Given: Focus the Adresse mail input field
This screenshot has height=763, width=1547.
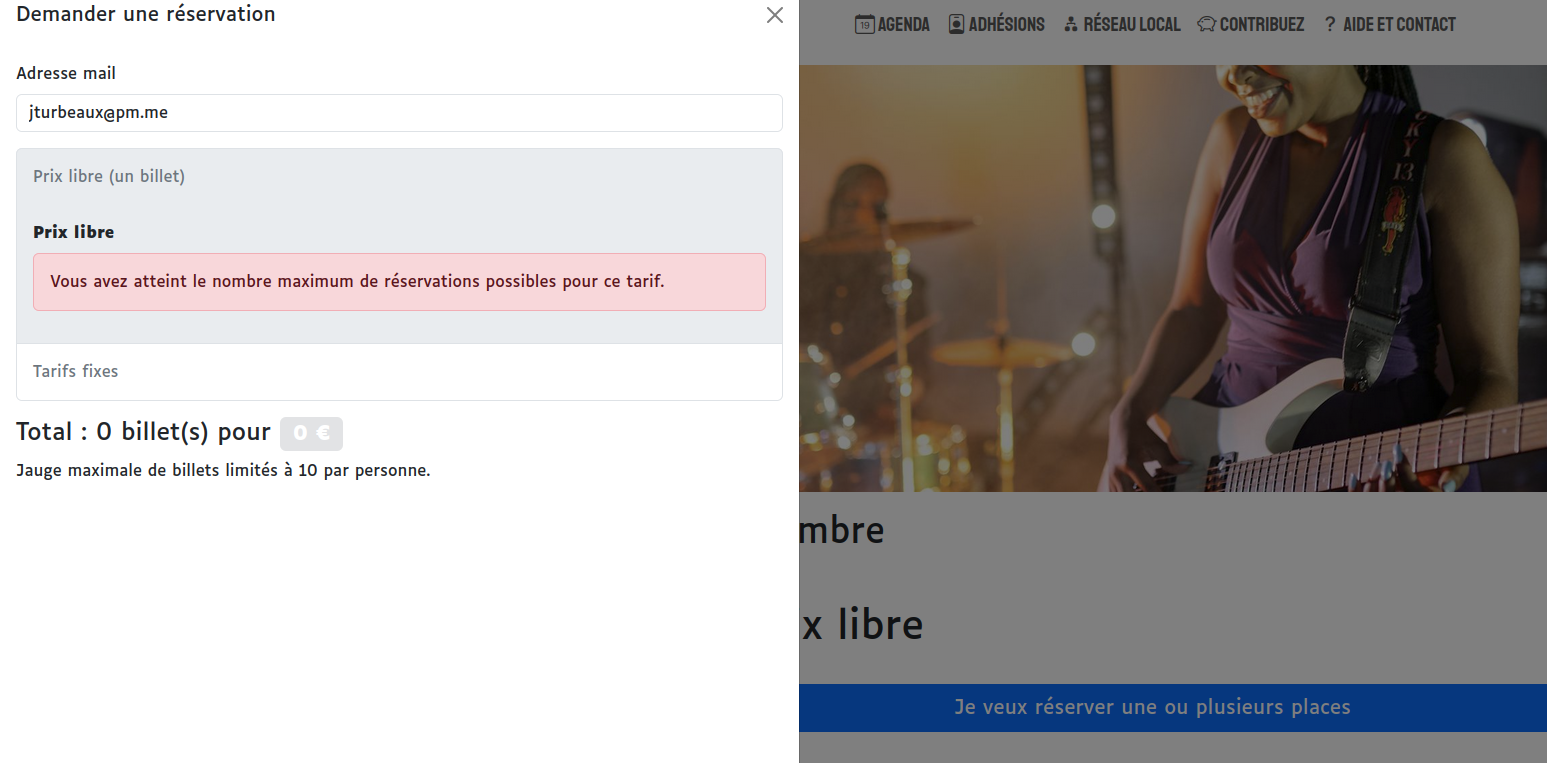Looking at the screenshot, I should click(399, 113).
